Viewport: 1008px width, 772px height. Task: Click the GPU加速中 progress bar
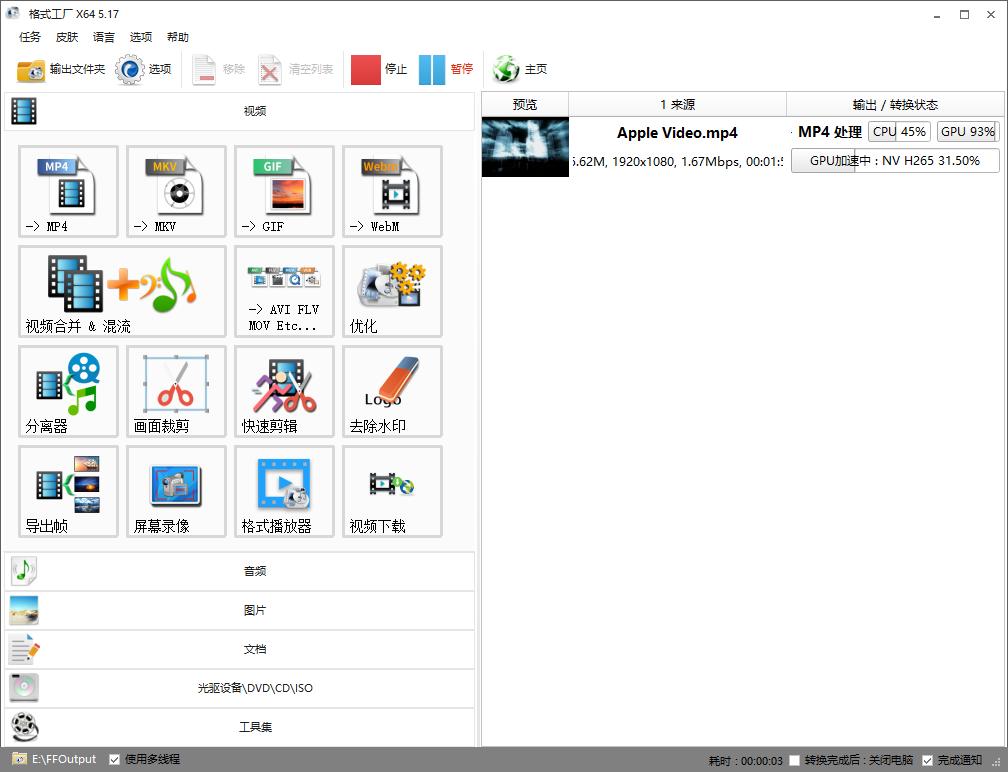(x=894, y=161)
